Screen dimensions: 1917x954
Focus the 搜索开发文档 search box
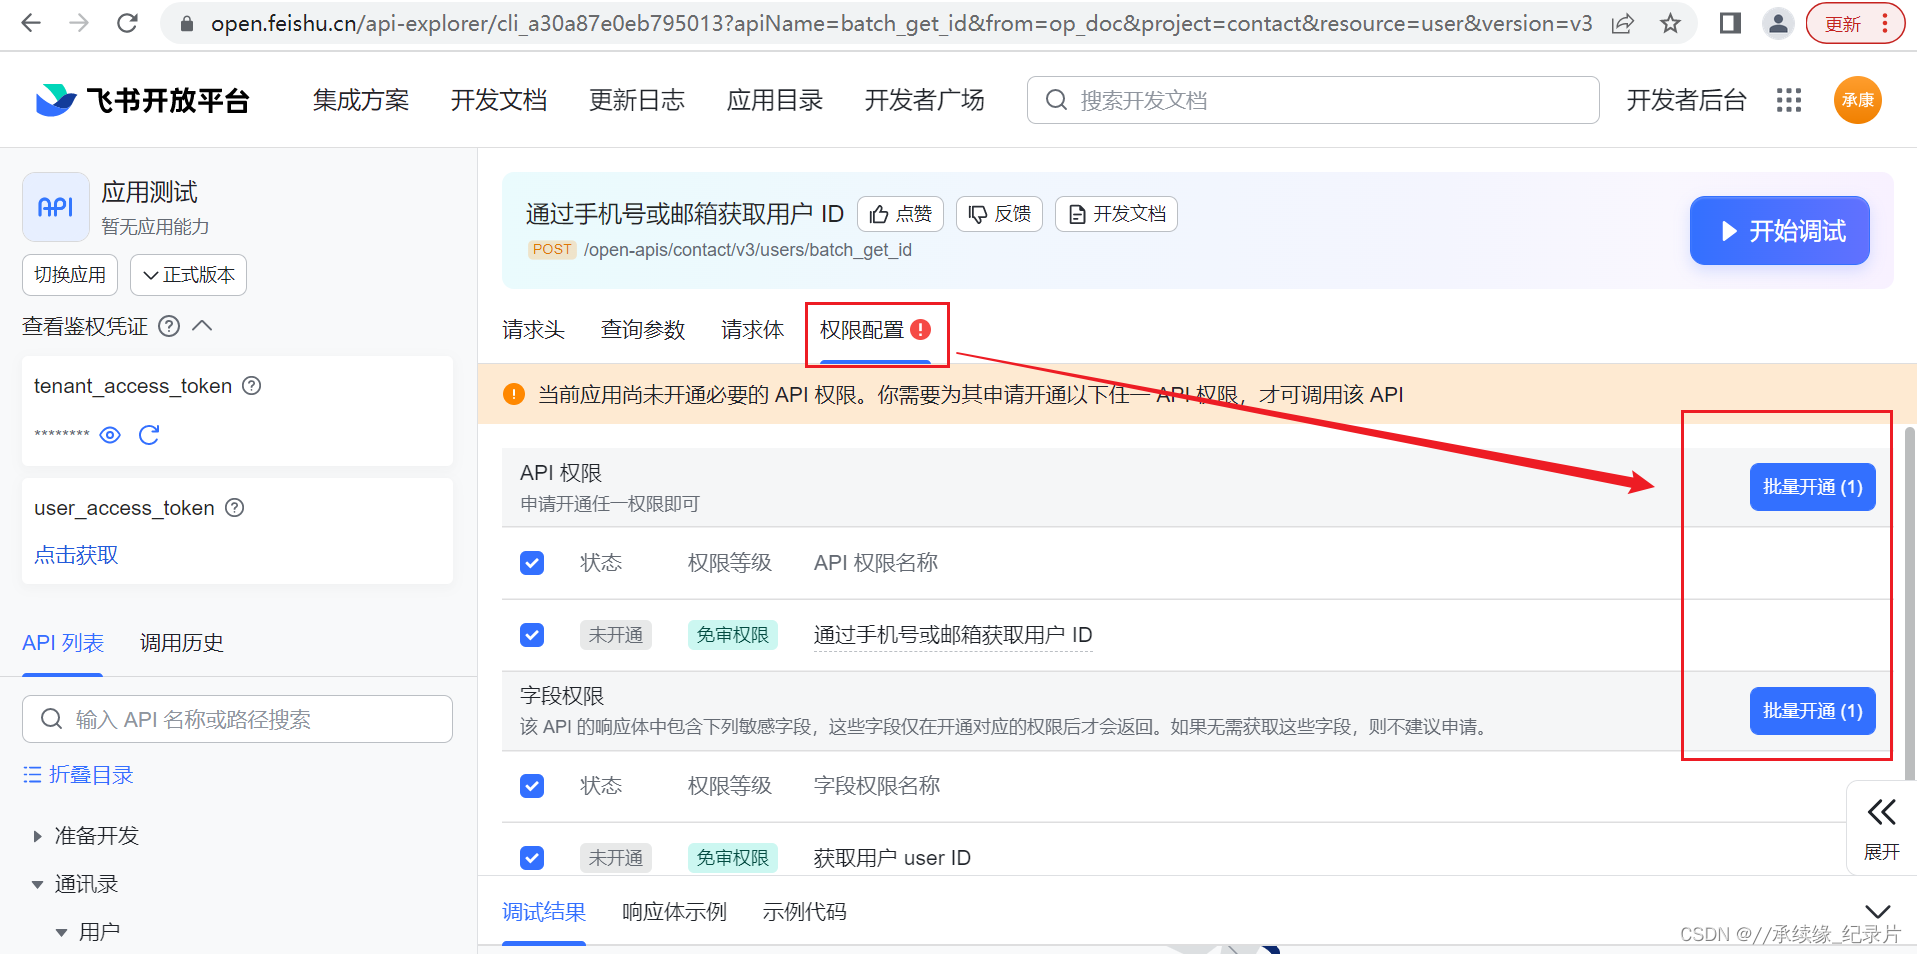(1313, 100)
